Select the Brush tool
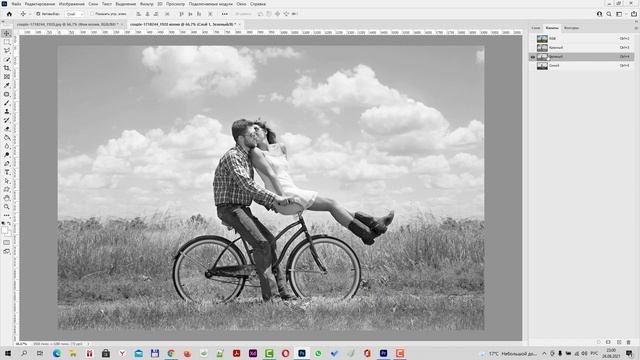The width and height of the screenshot is (640, 360). 7,103
